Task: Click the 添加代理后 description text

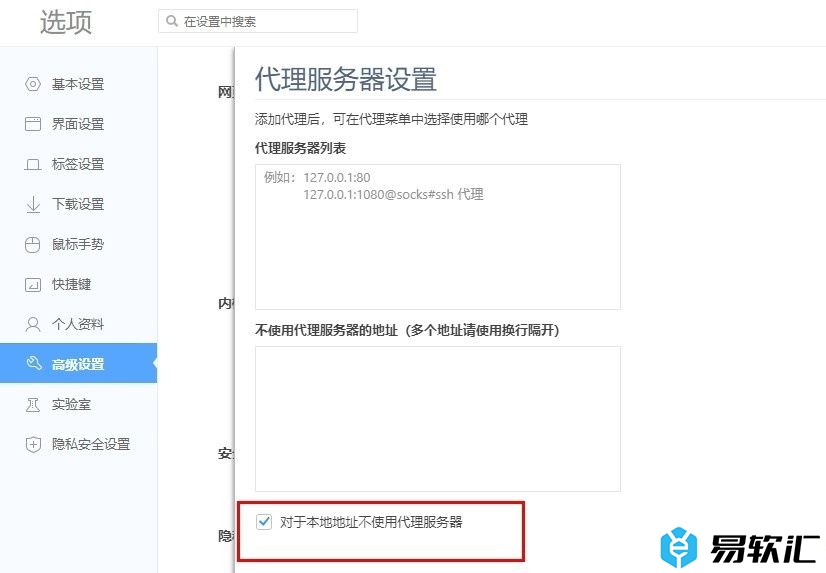Action: click(x=391, y=119)
